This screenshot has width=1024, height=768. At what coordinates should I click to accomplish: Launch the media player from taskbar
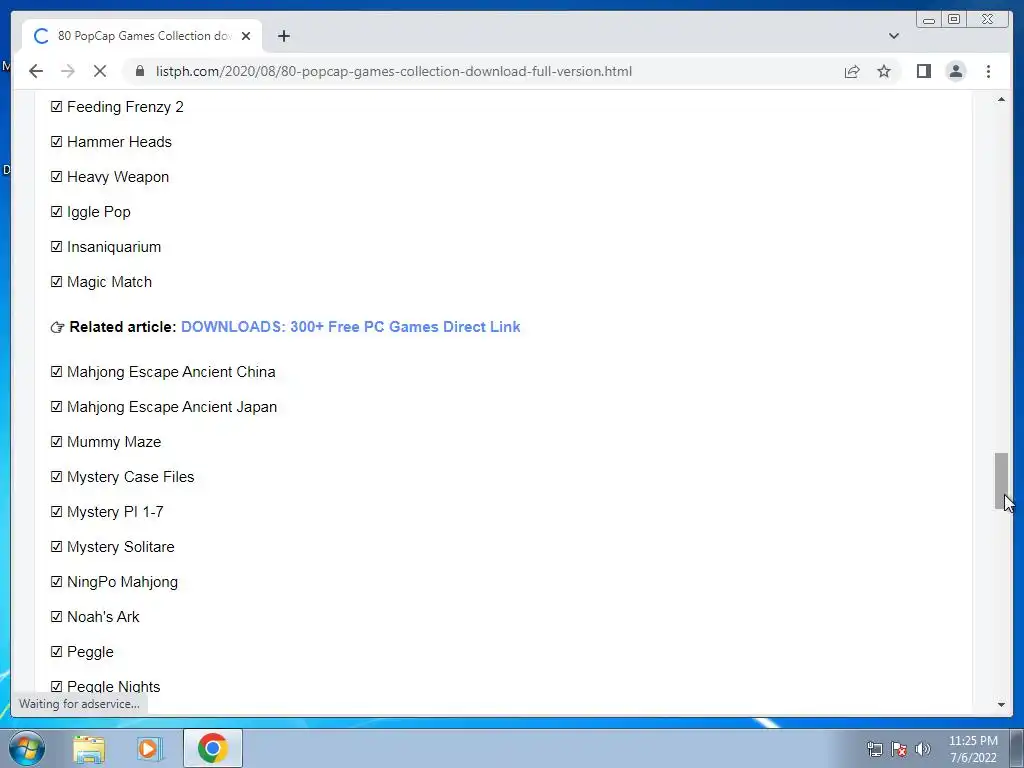[148, 749]
